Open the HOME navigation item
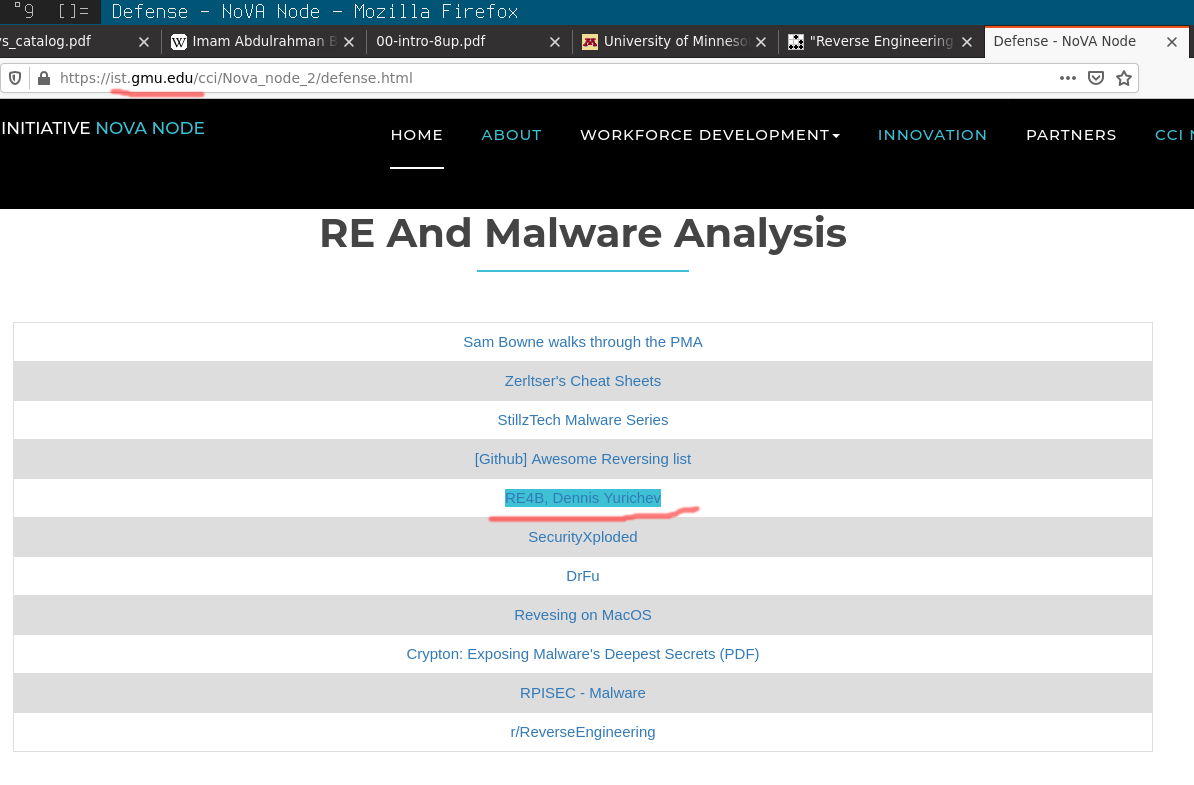 pos(417,135)
